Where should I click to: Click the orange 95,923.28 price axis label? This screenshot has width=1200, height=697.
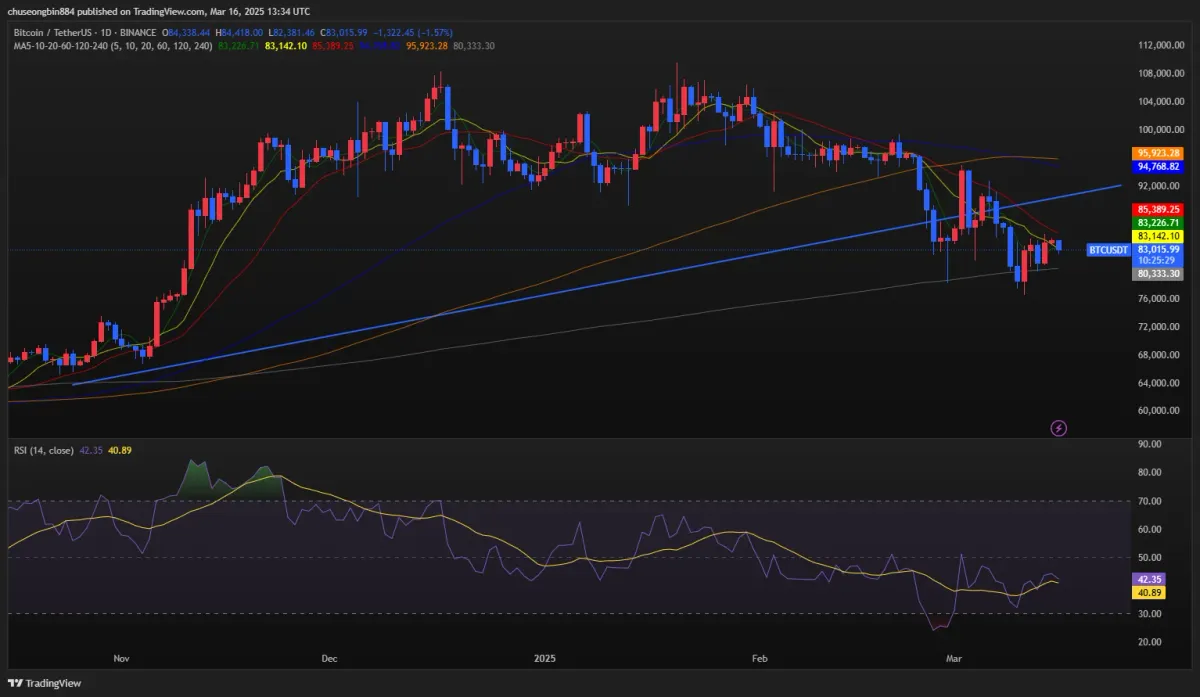[1157, 153]
